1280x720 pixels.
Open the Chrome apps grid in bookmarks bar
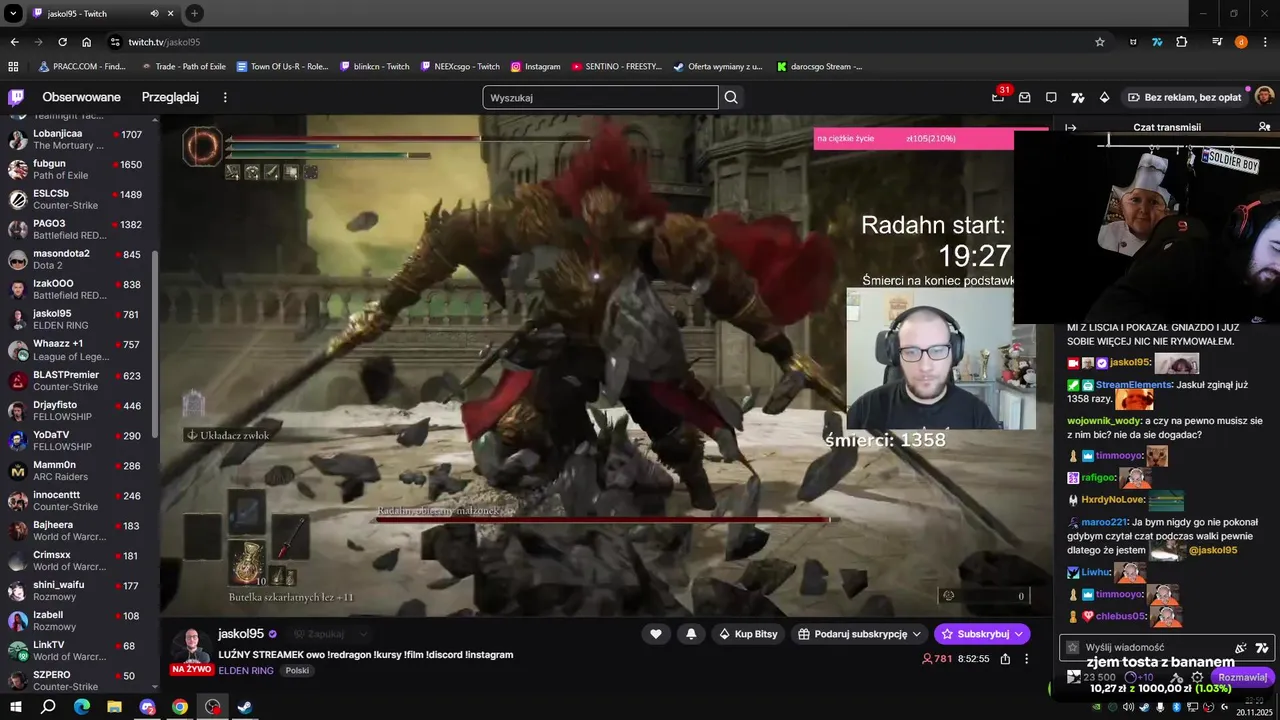click(x=13, y=67)
